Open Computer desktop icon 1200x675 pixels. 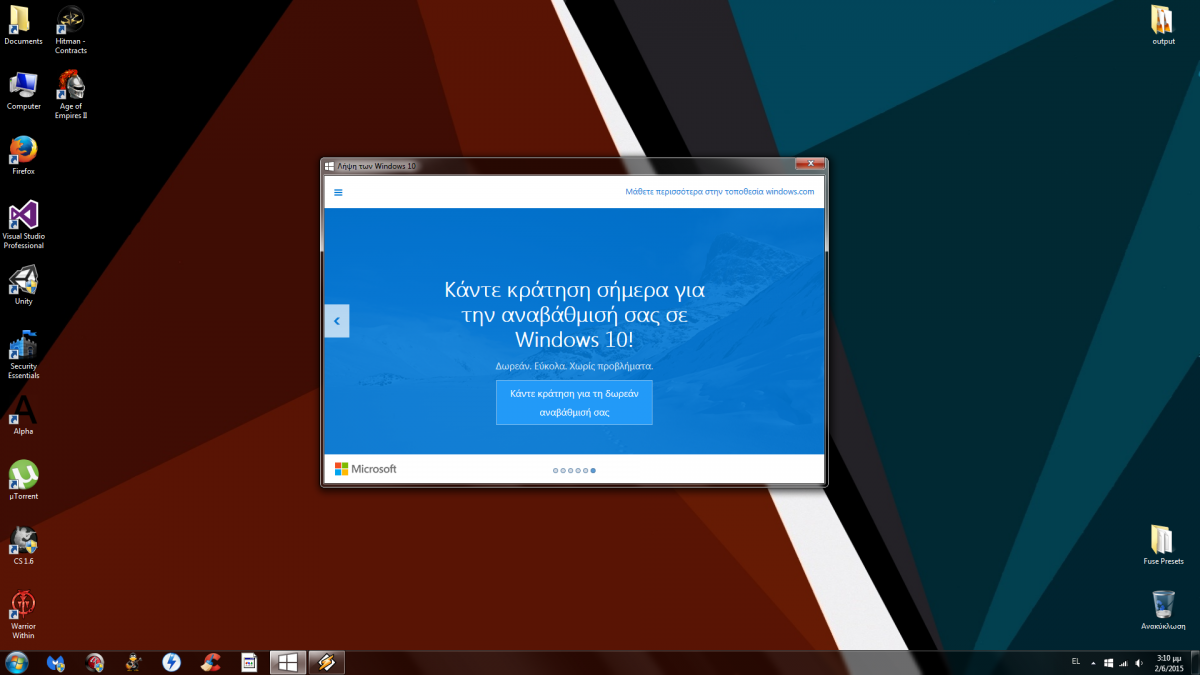23,90
